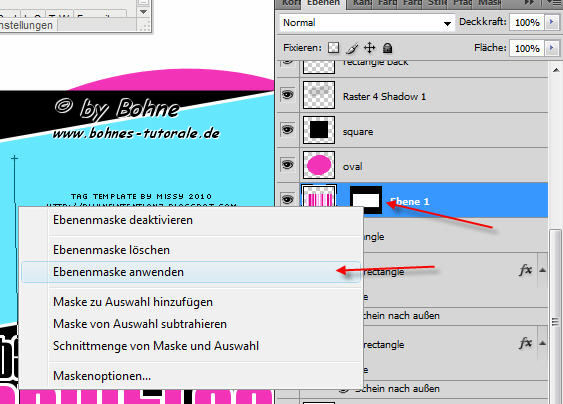Select the oval layer thumbnail
Image resolution: width=563 pixels, height=404 pixels.
point(319,165)
